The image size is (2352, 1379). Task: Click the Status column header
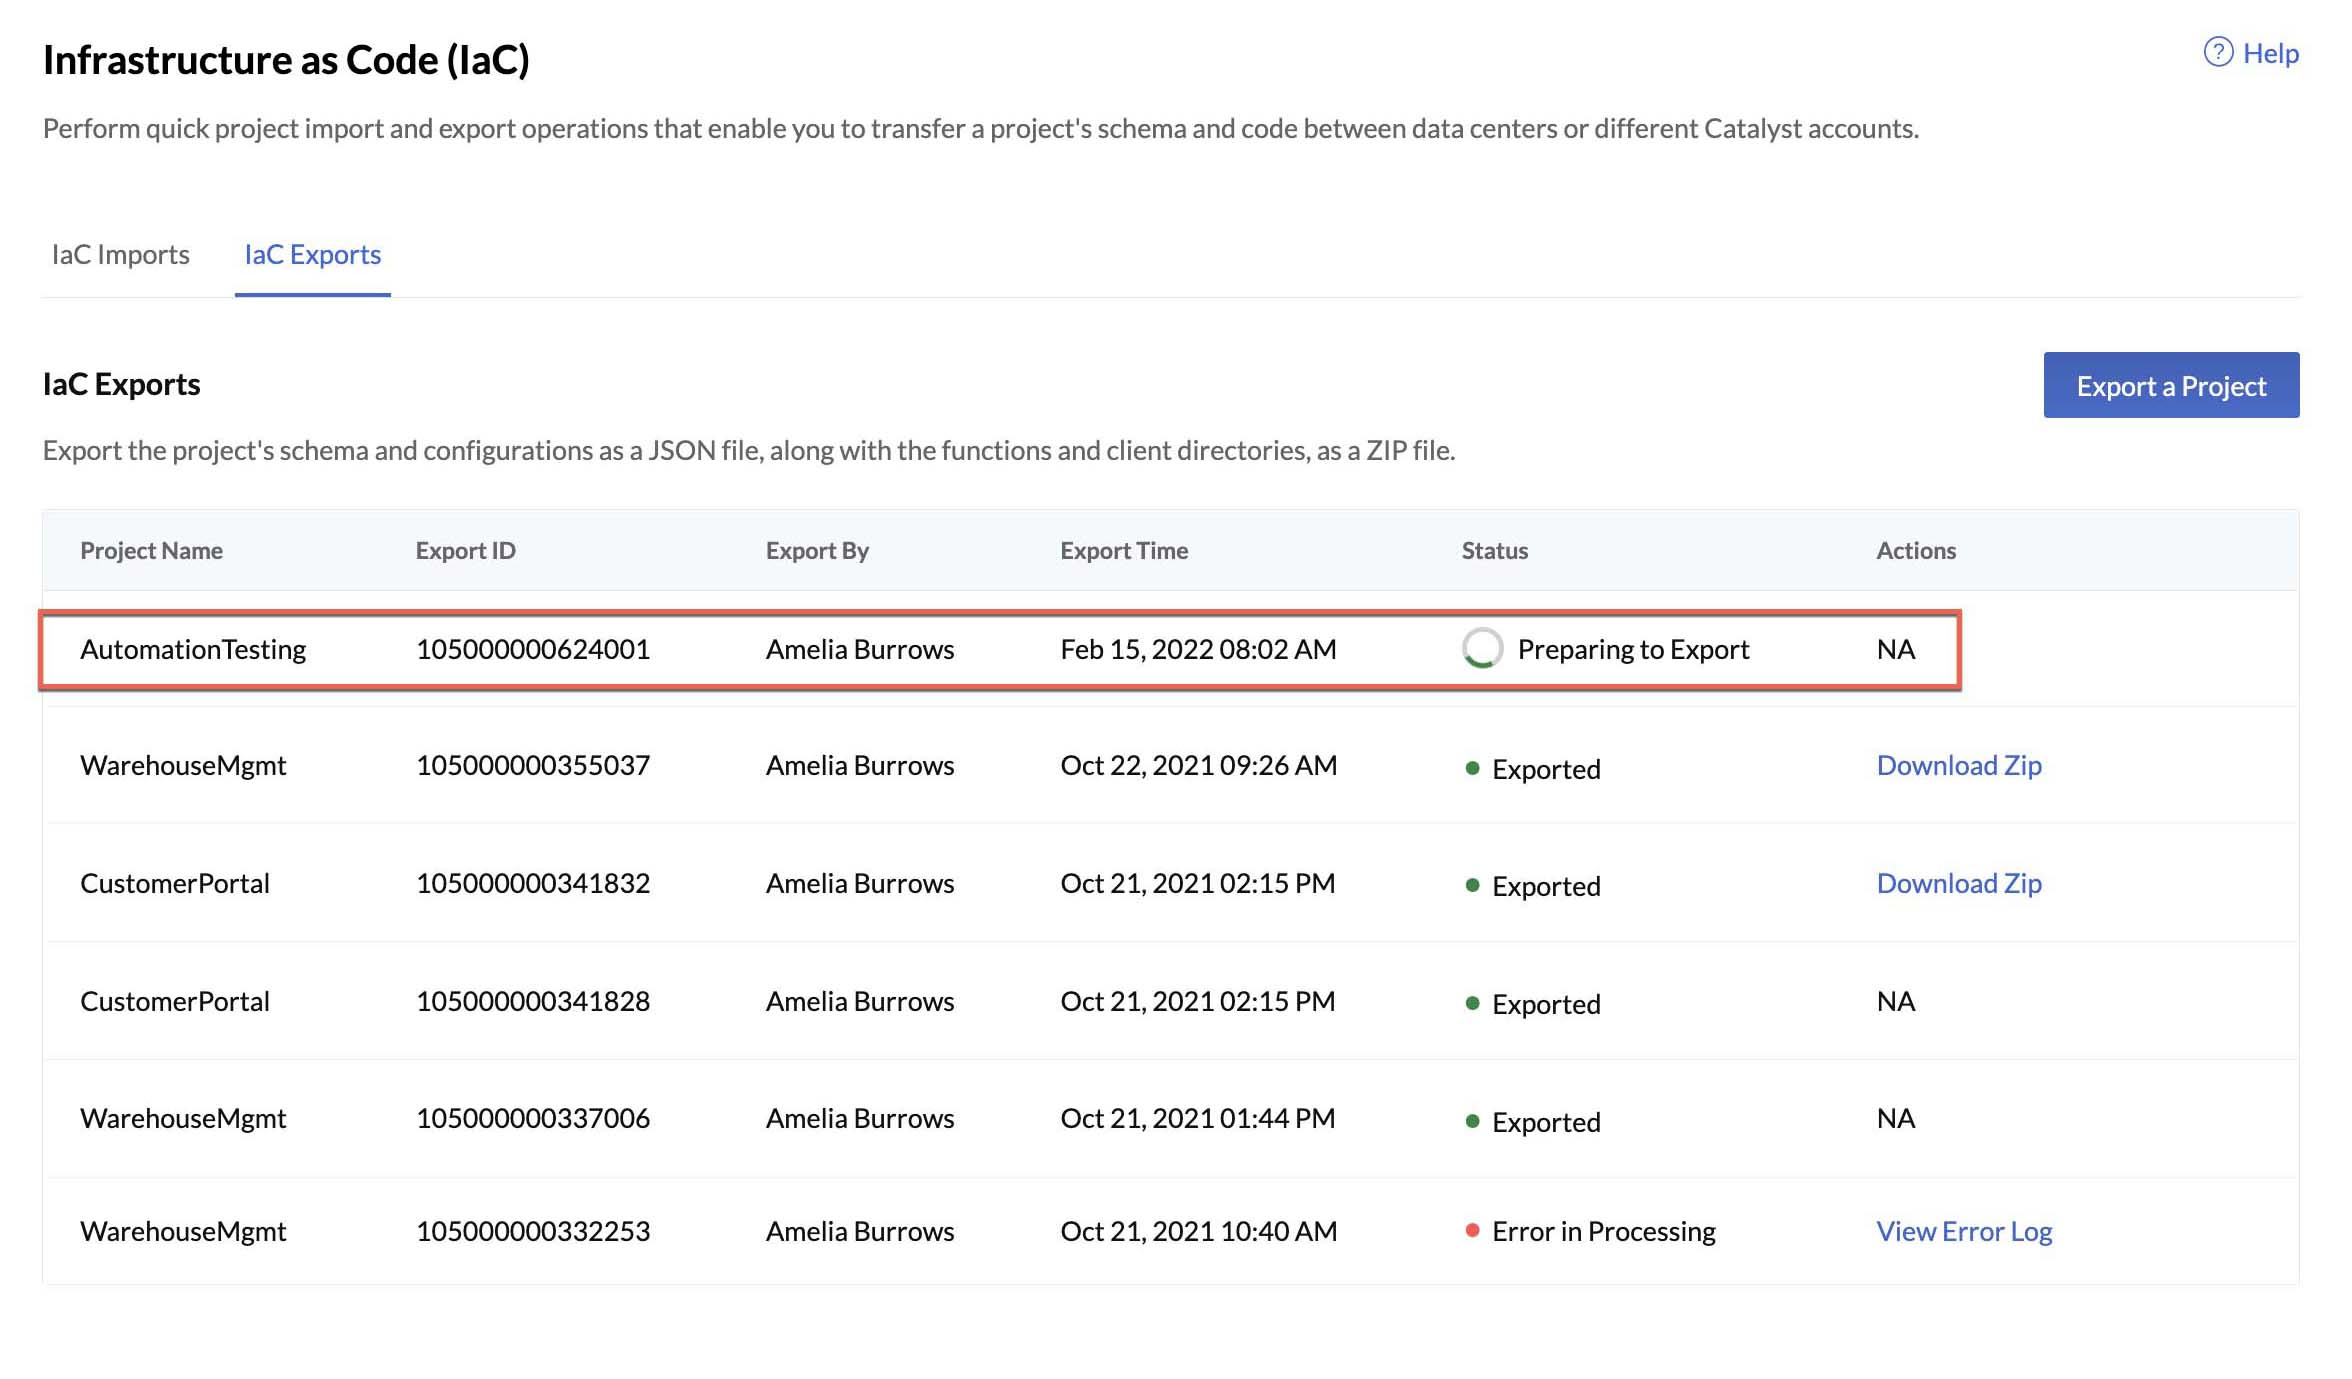1494,550
